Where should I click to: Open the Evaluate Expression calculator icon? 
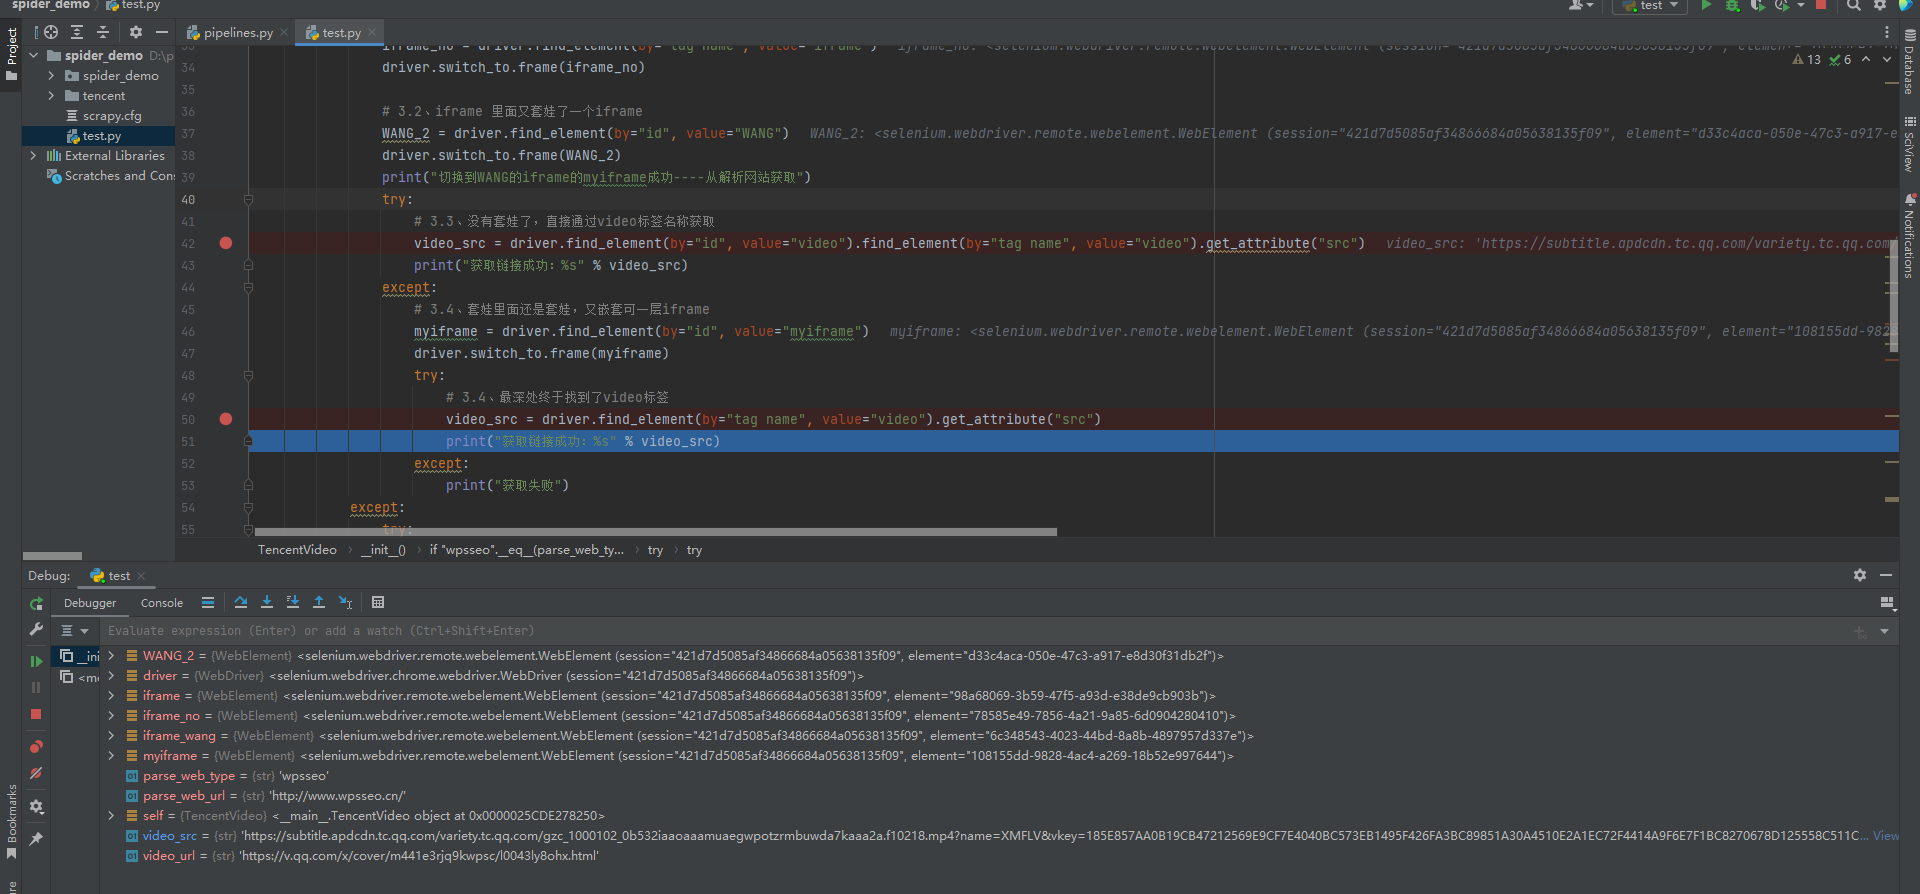click(x=378, y=602)
